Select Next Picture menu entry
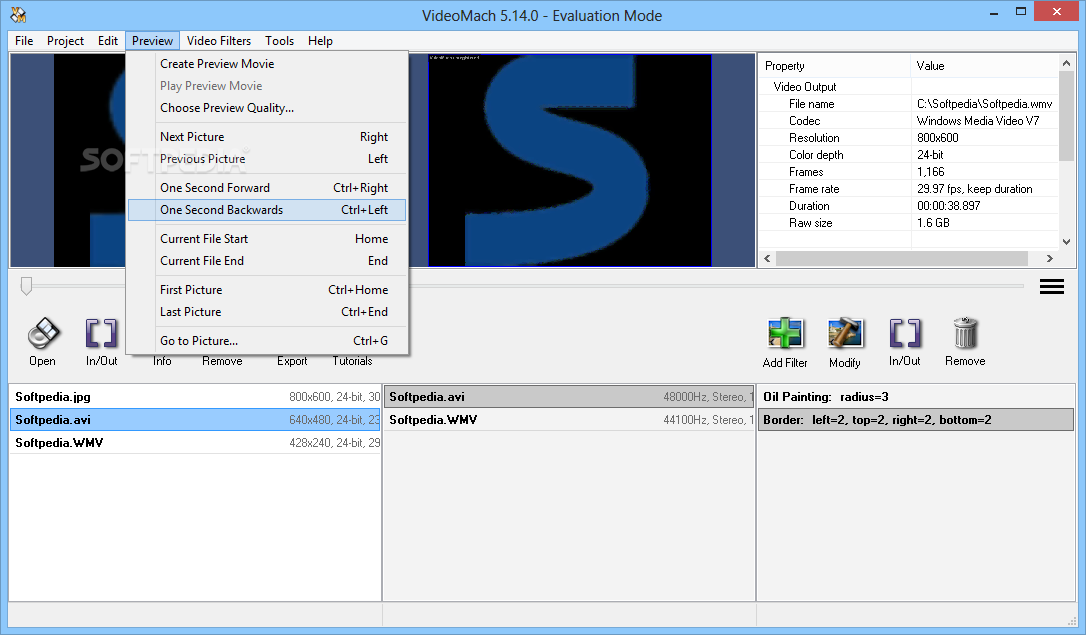1086x635 pixels. click(267, 137)
